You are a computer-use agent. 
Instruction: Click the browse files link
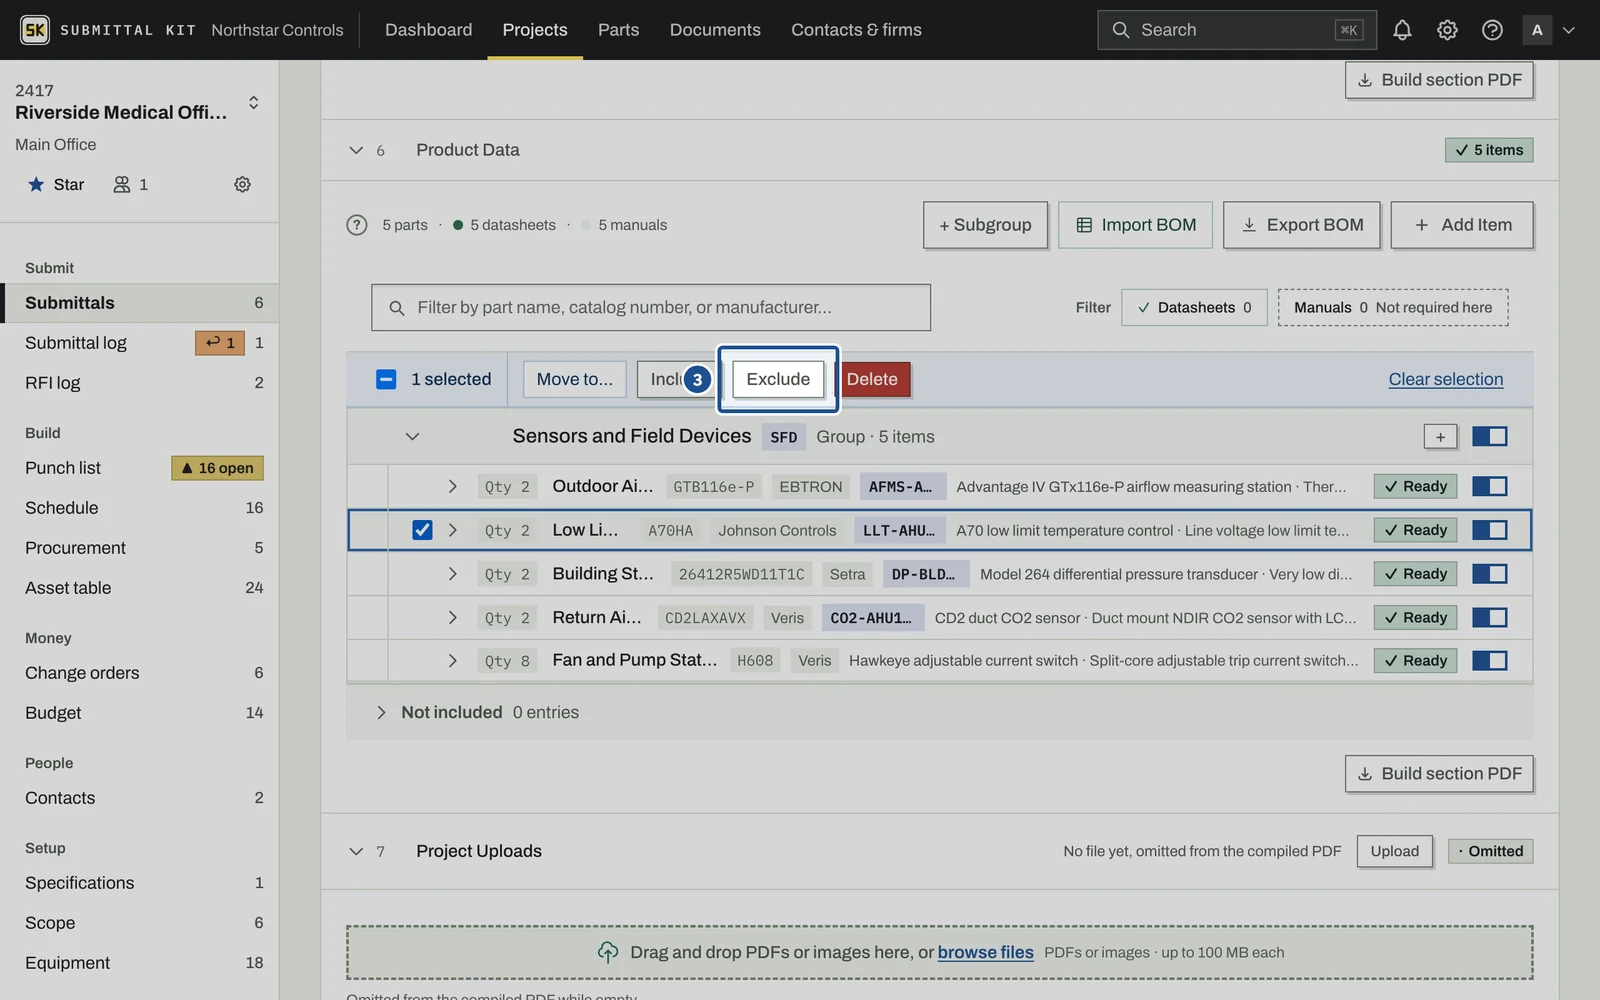[x=985, y=952]
